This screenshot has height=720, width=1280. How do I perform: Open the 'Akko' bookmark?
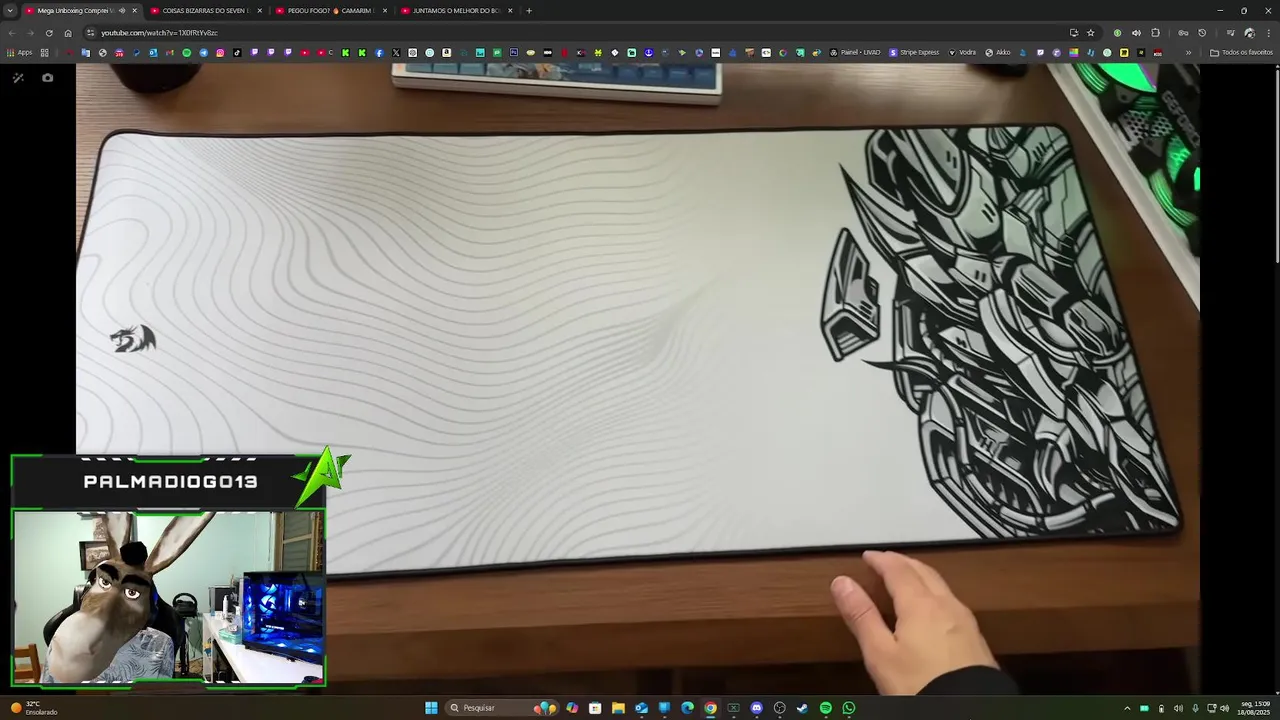998,53
